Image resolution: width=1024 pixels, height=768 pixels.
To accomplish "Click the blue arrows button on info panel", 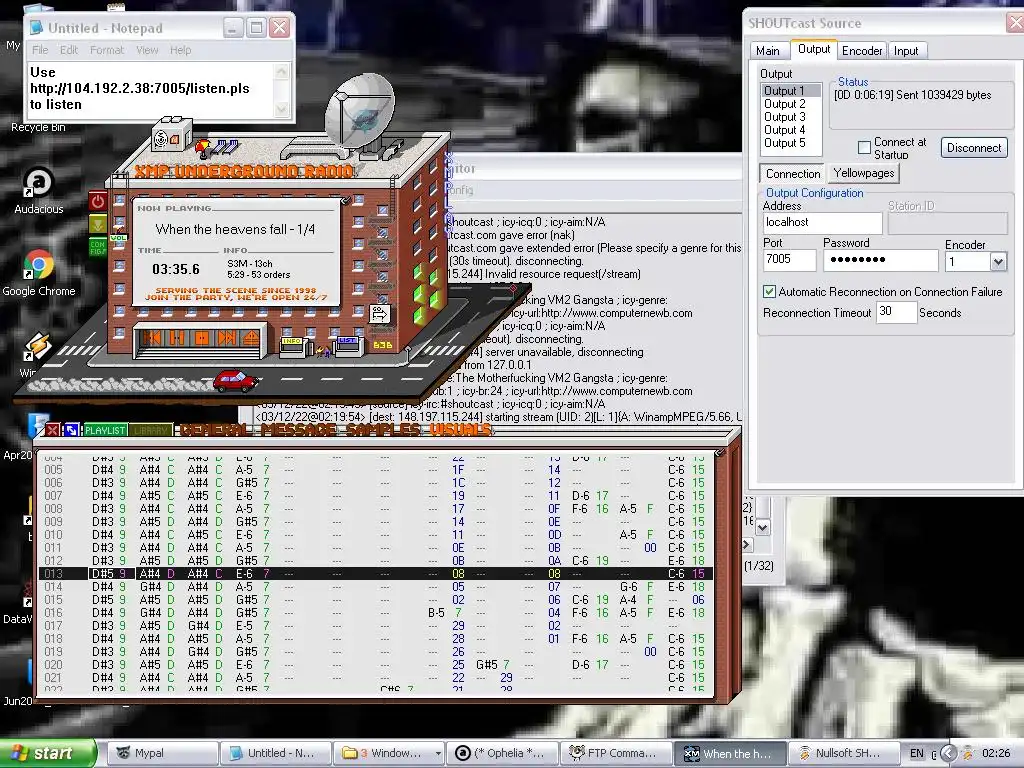I will click(72, 430).
